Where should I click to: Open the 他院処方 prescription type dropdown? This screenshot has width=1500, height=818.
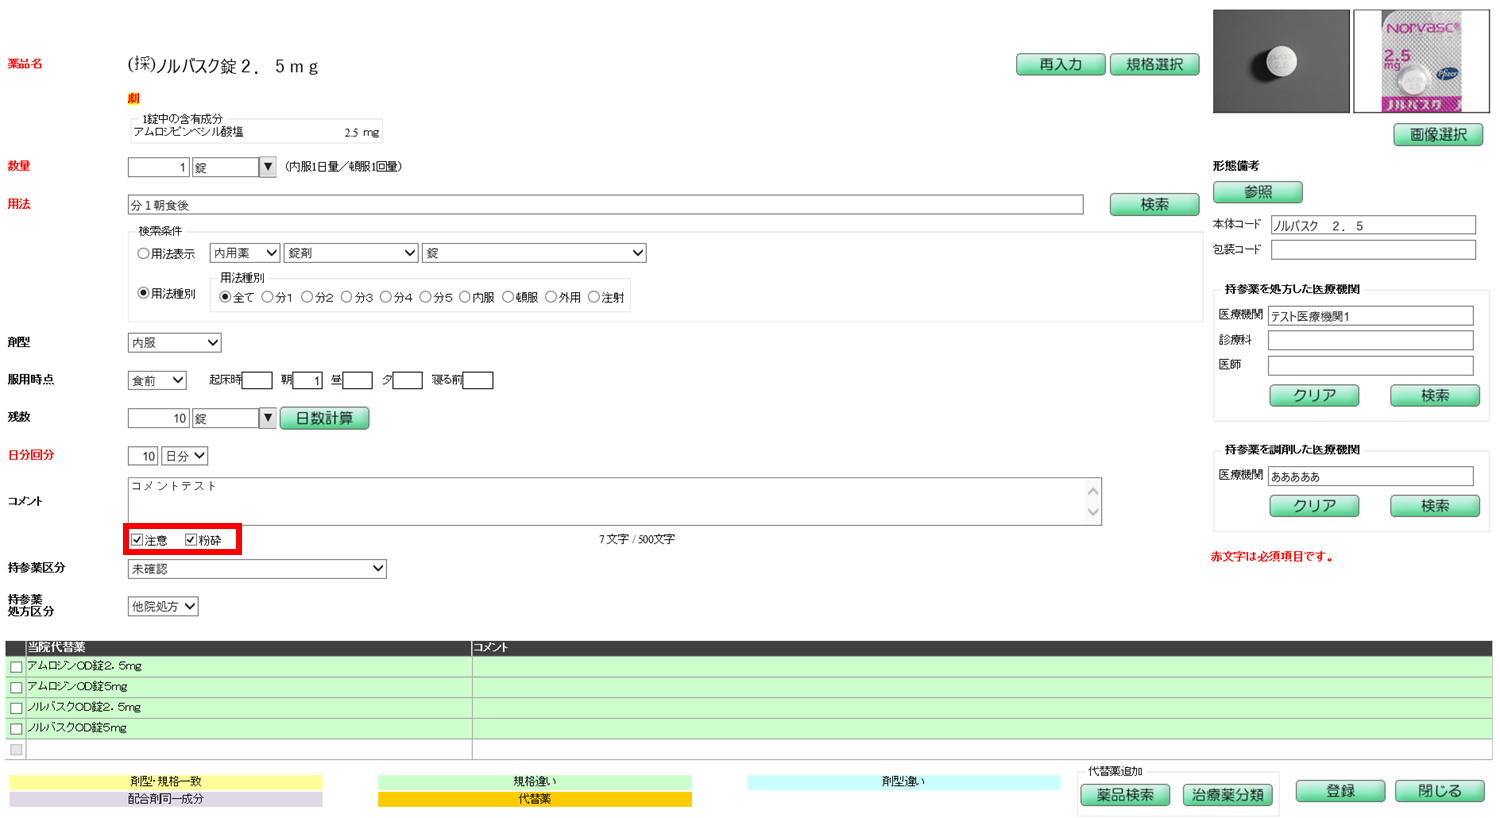(x=163, y=607)
